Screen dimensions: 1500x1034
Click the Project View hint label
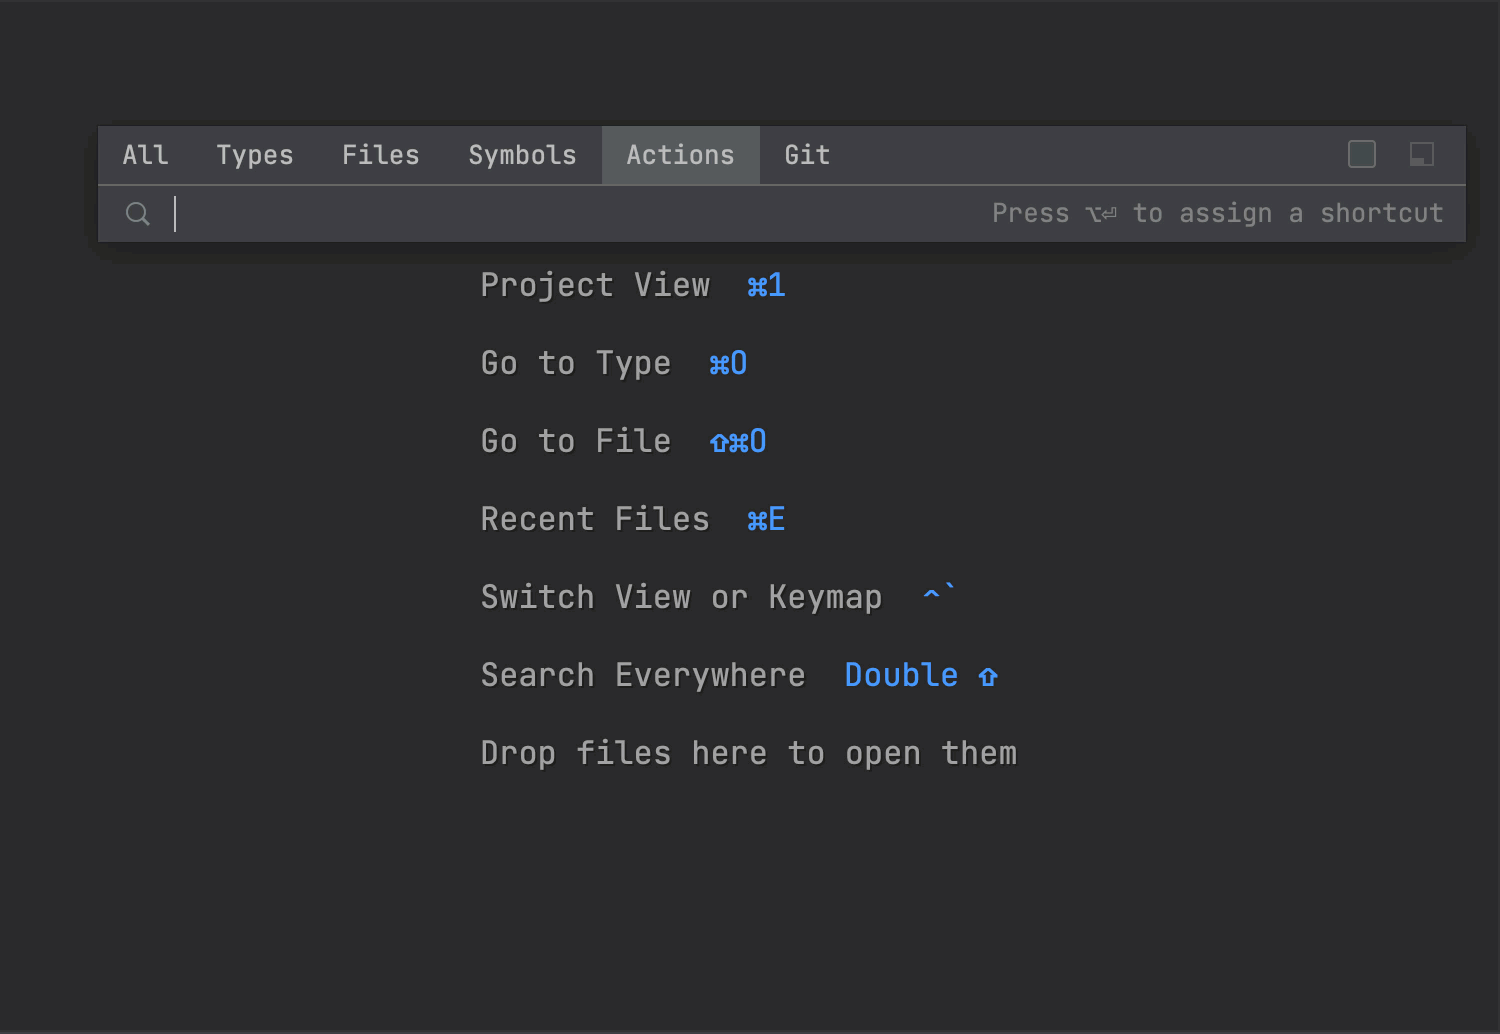click(x=595, y=285)
